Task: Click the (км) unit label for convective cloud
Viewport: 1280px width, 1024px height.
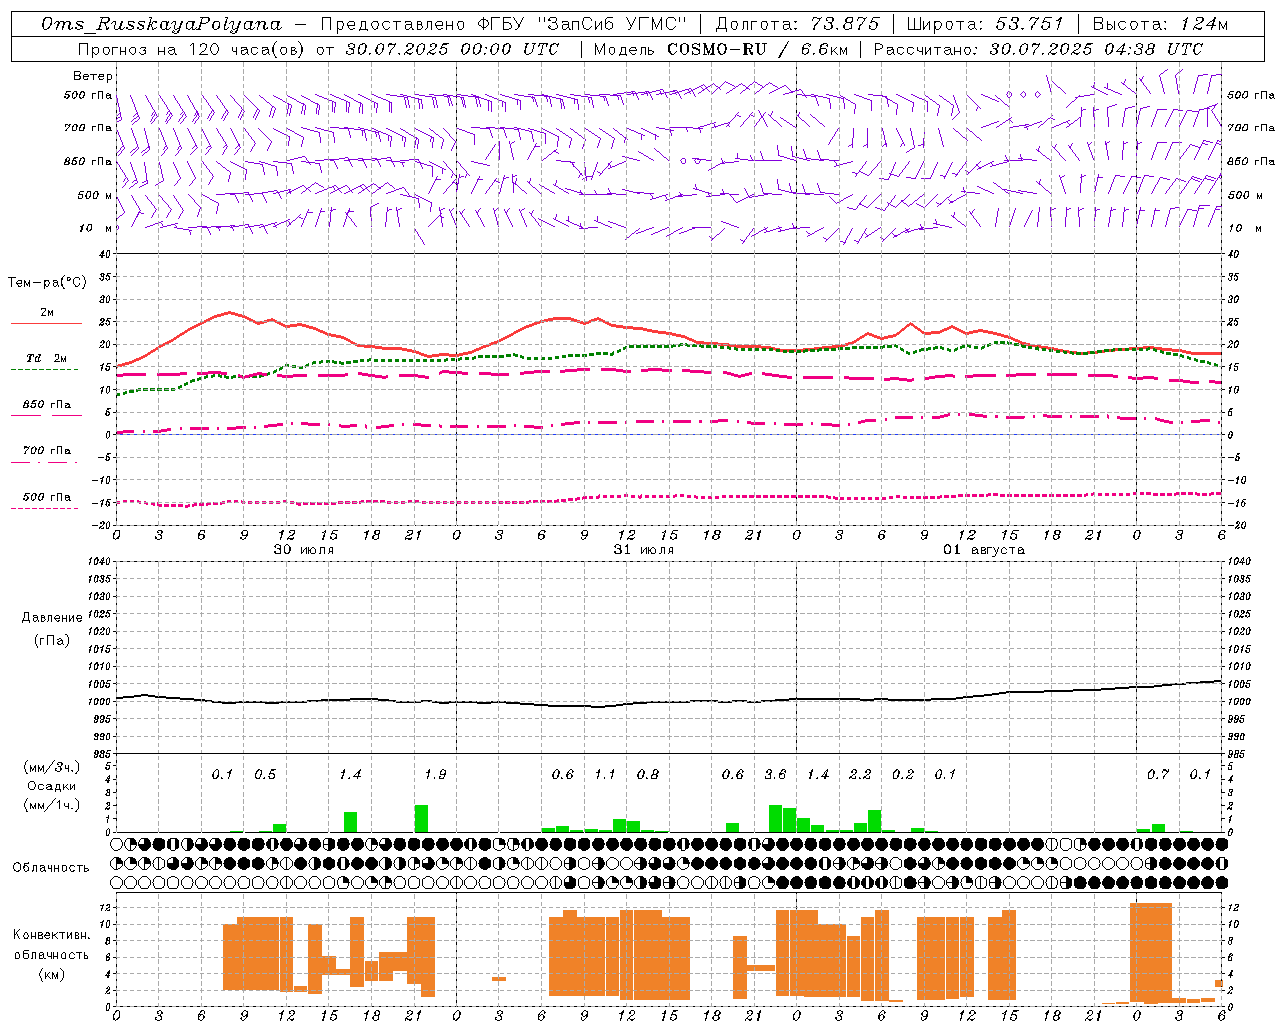Action: pos(52,974)
